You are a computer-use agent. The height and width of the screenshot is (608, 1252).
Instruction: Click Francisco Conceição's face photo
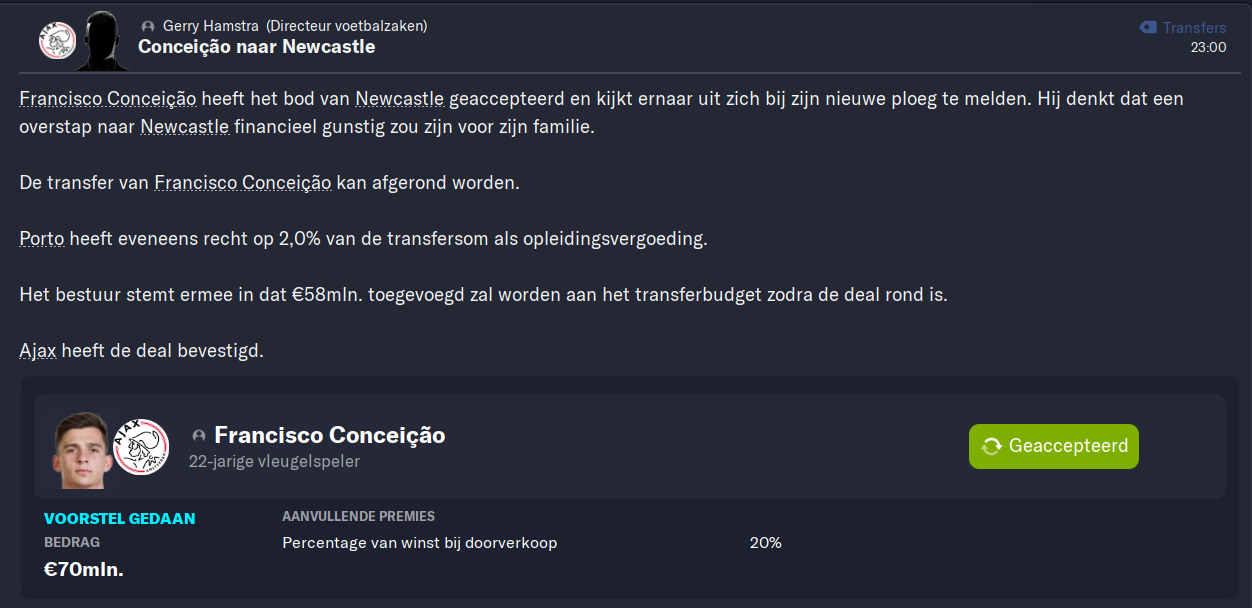82,448
